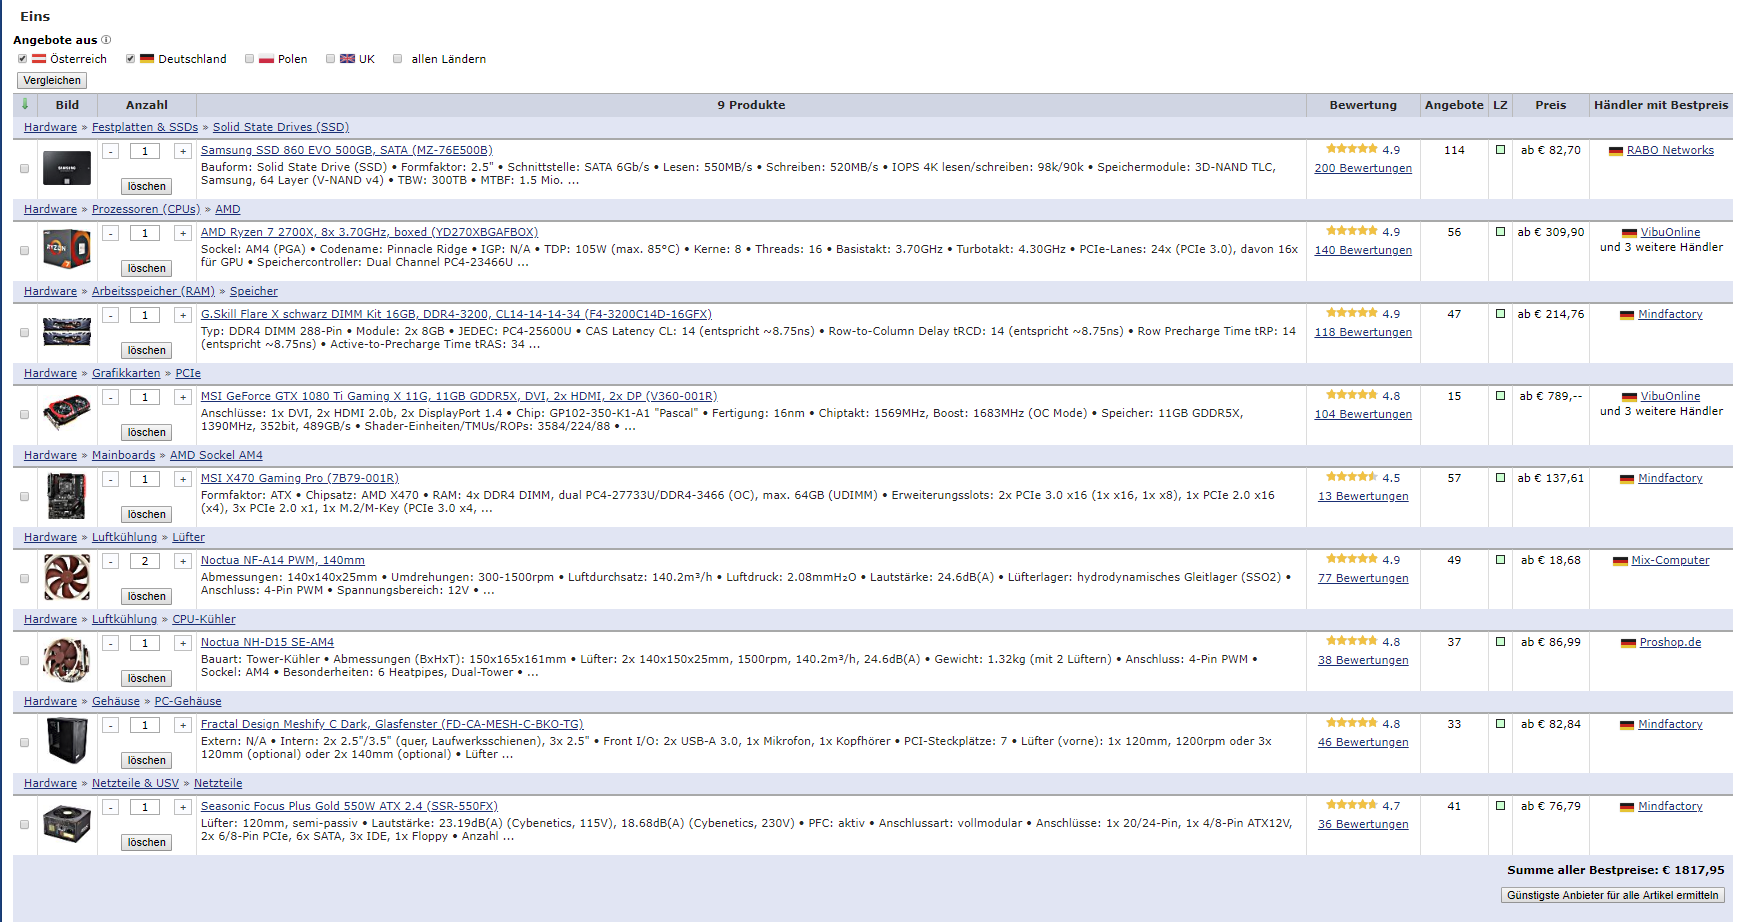The image size is (1737, 922).
Task: Visit Mix-Computer dealer link
Action: (x=1670, y=560)
